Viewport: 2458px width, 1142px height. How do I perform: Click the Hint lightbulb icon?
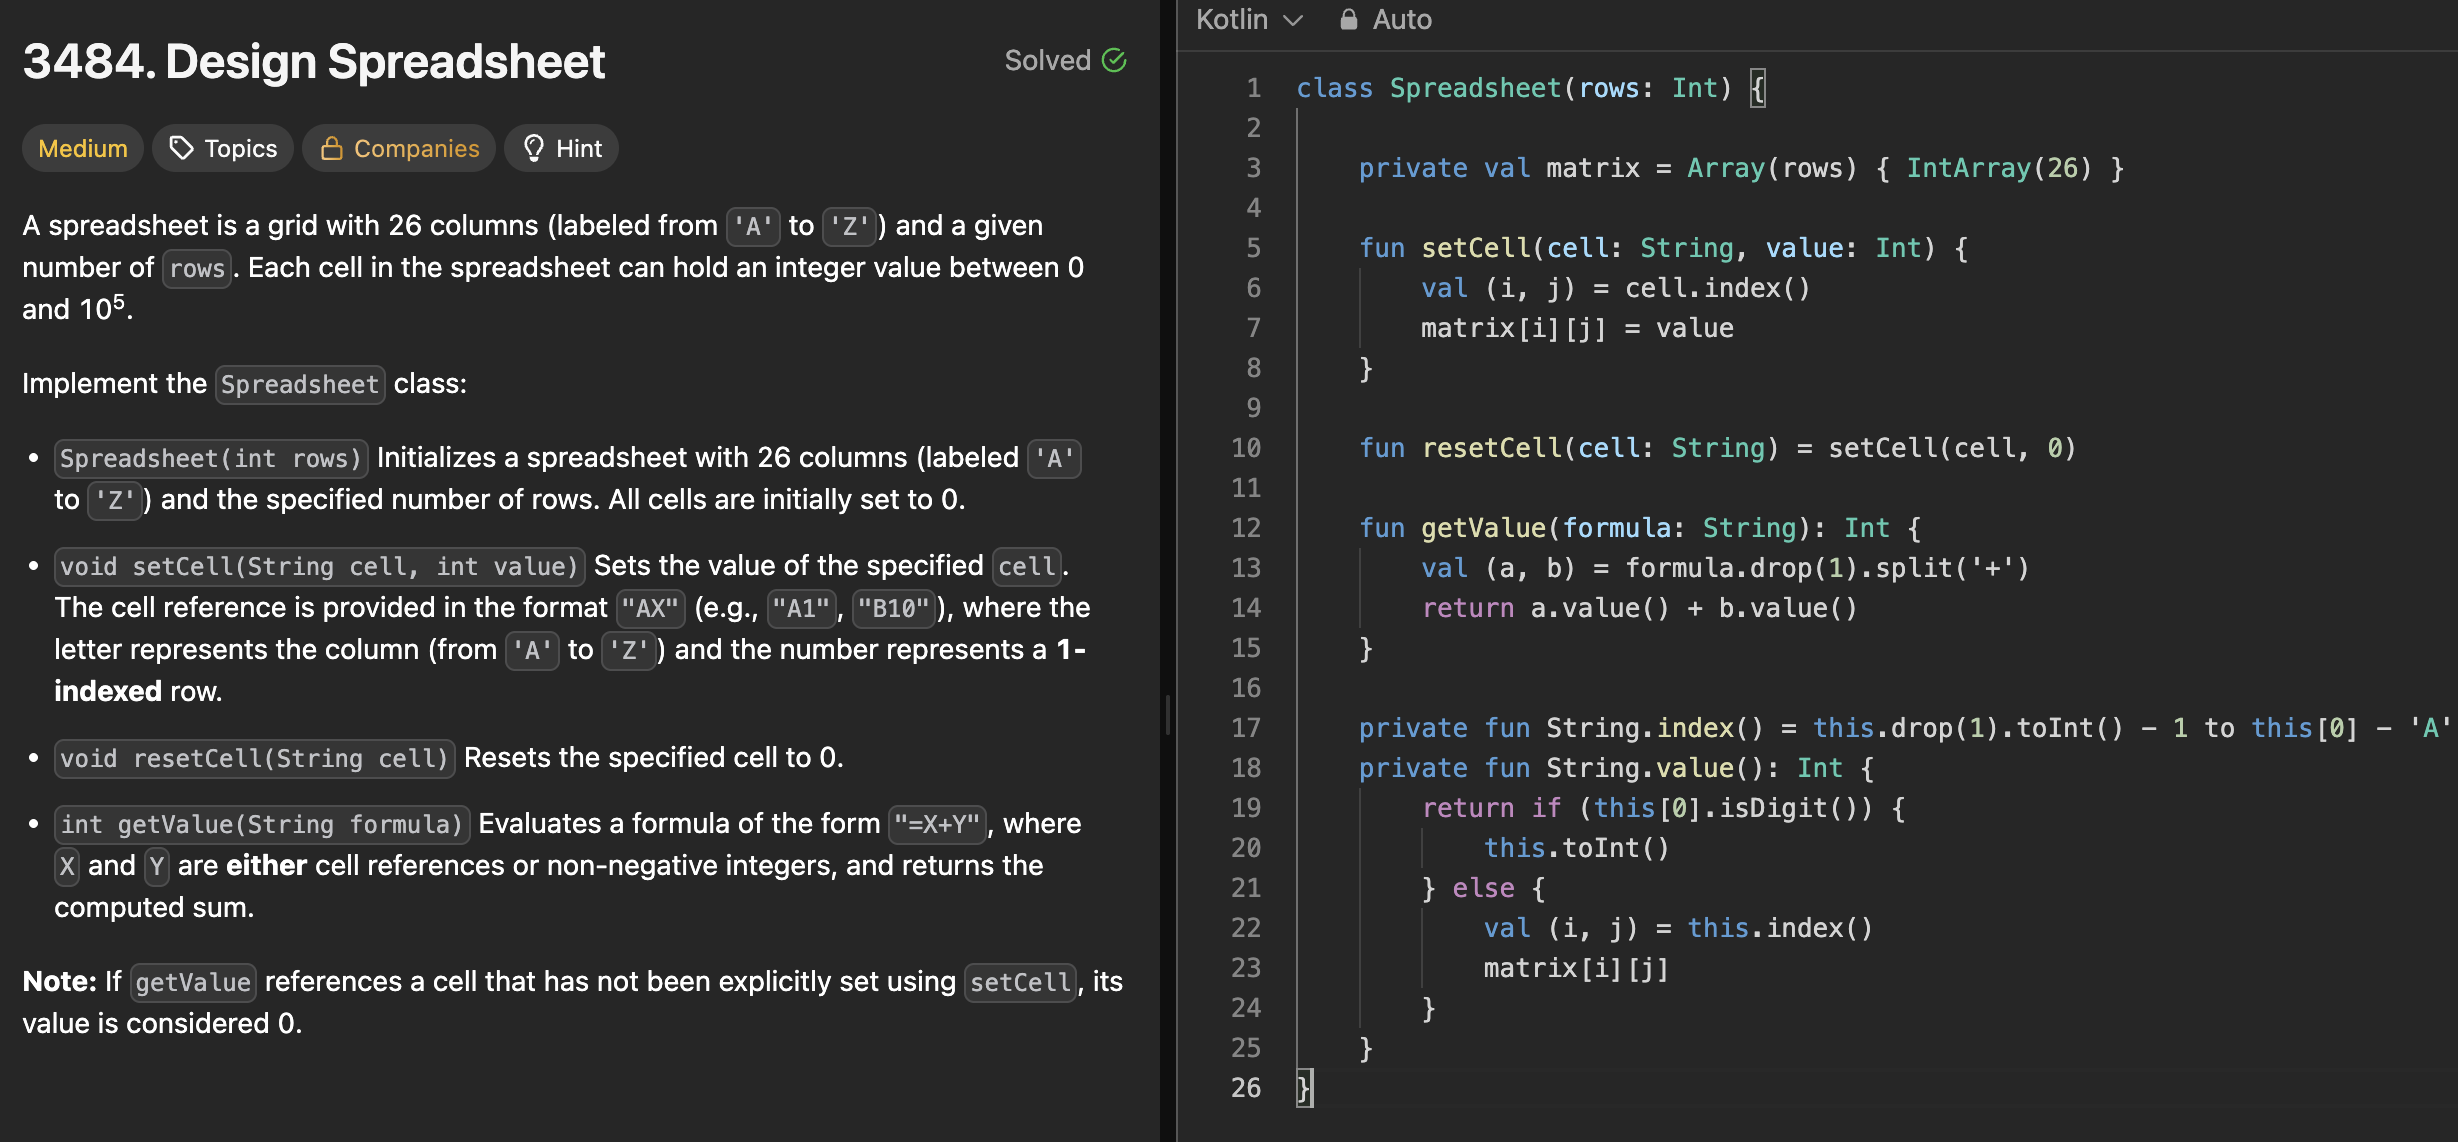pyautogui.click(x=534, y=148)
